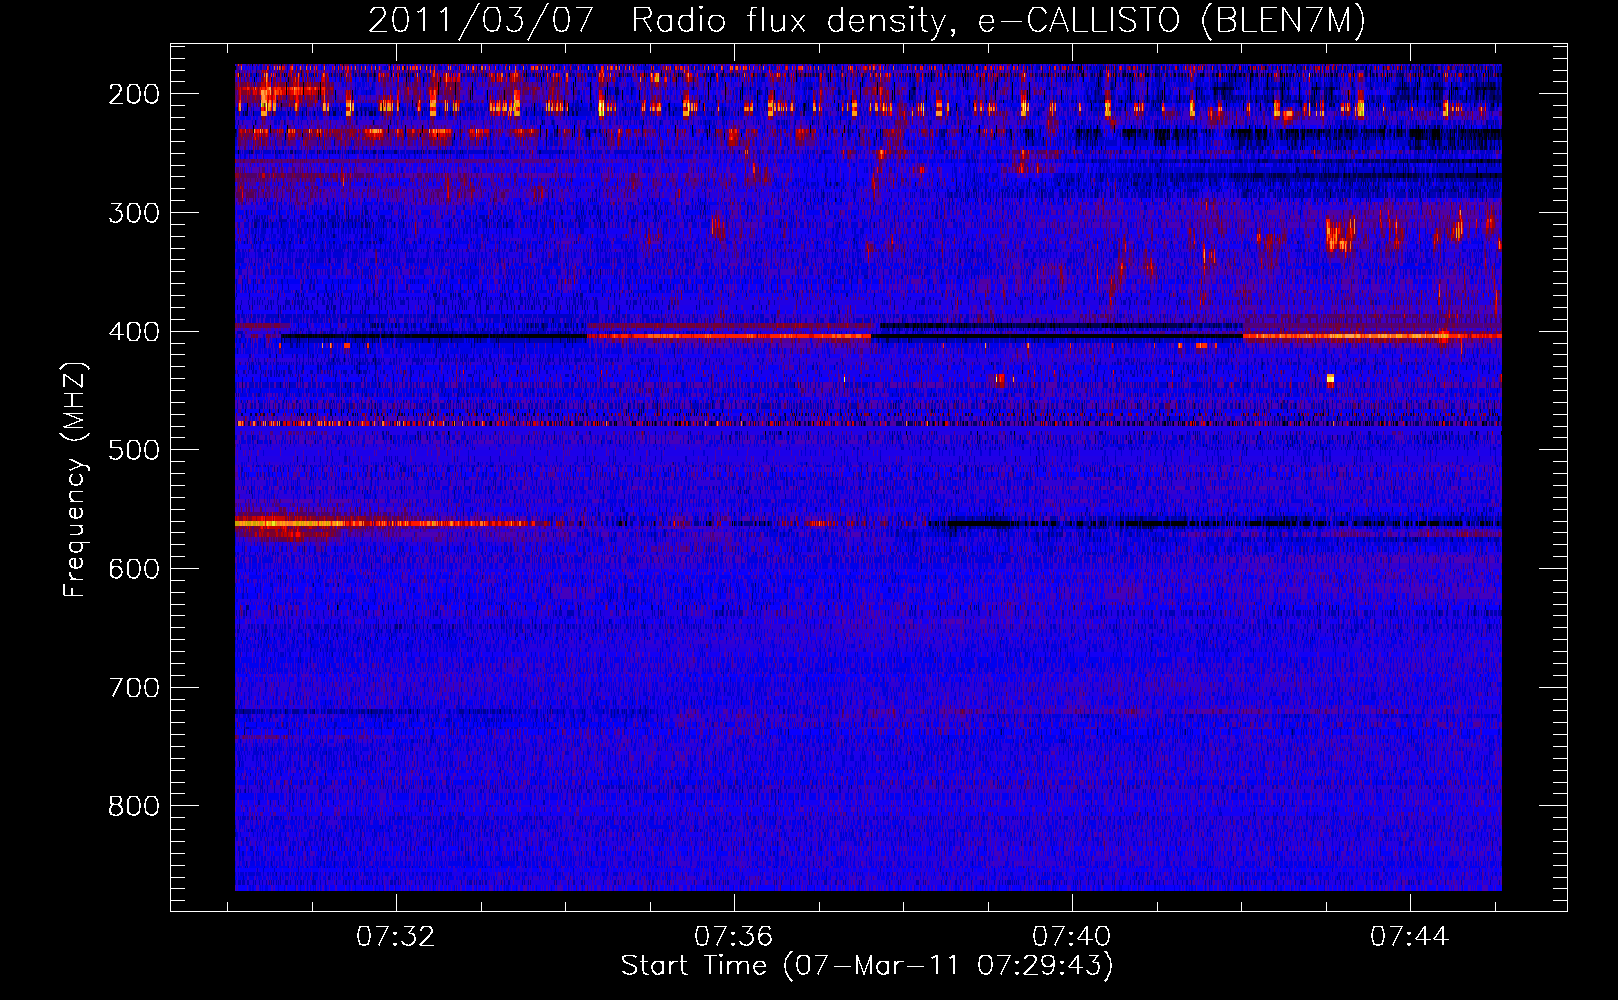Click the 07:32 time tick label

point(396,937)
